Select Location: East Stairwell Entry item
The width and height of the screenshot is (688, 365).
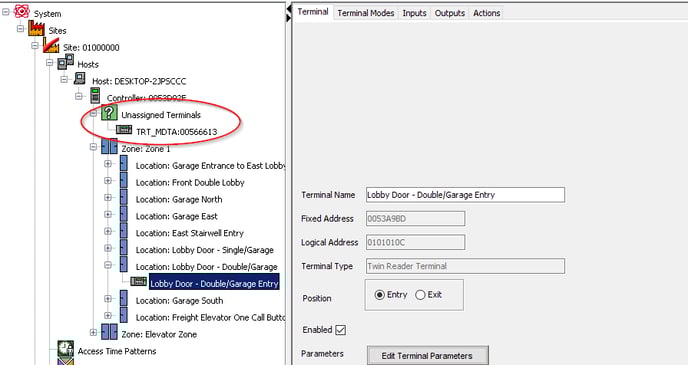point(190,233)
